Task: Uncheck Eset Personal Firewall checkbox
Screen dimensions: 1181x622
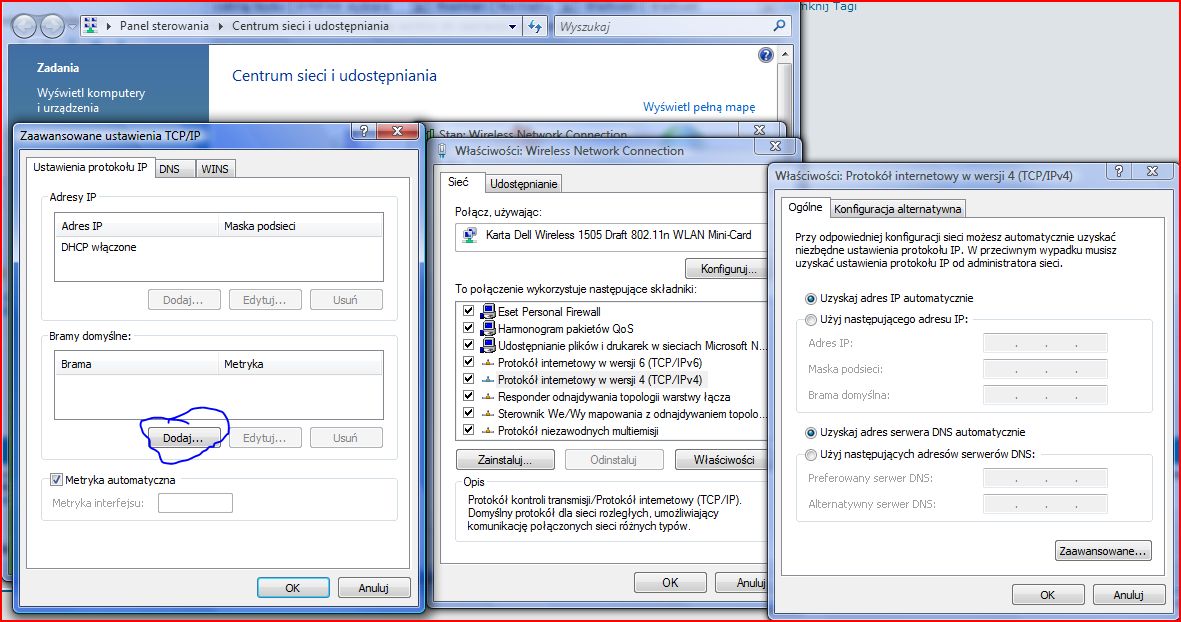Action: click(468, 311)
